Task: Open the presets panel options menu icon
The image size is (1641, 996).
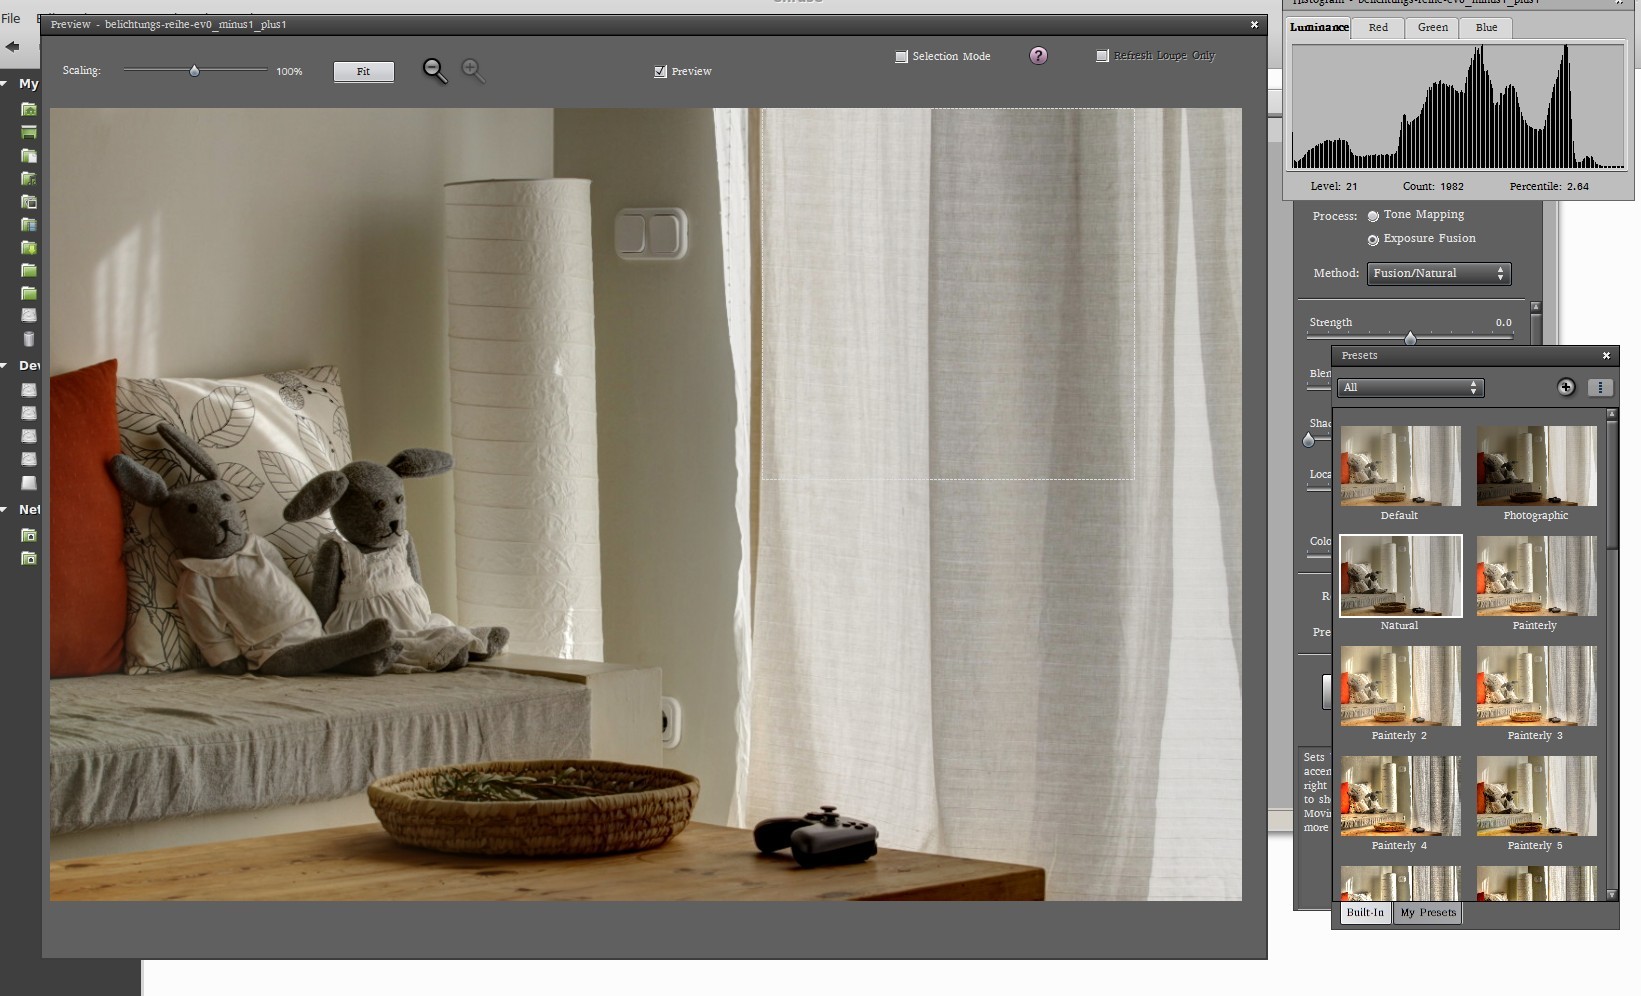Action: pos(1600,387)
